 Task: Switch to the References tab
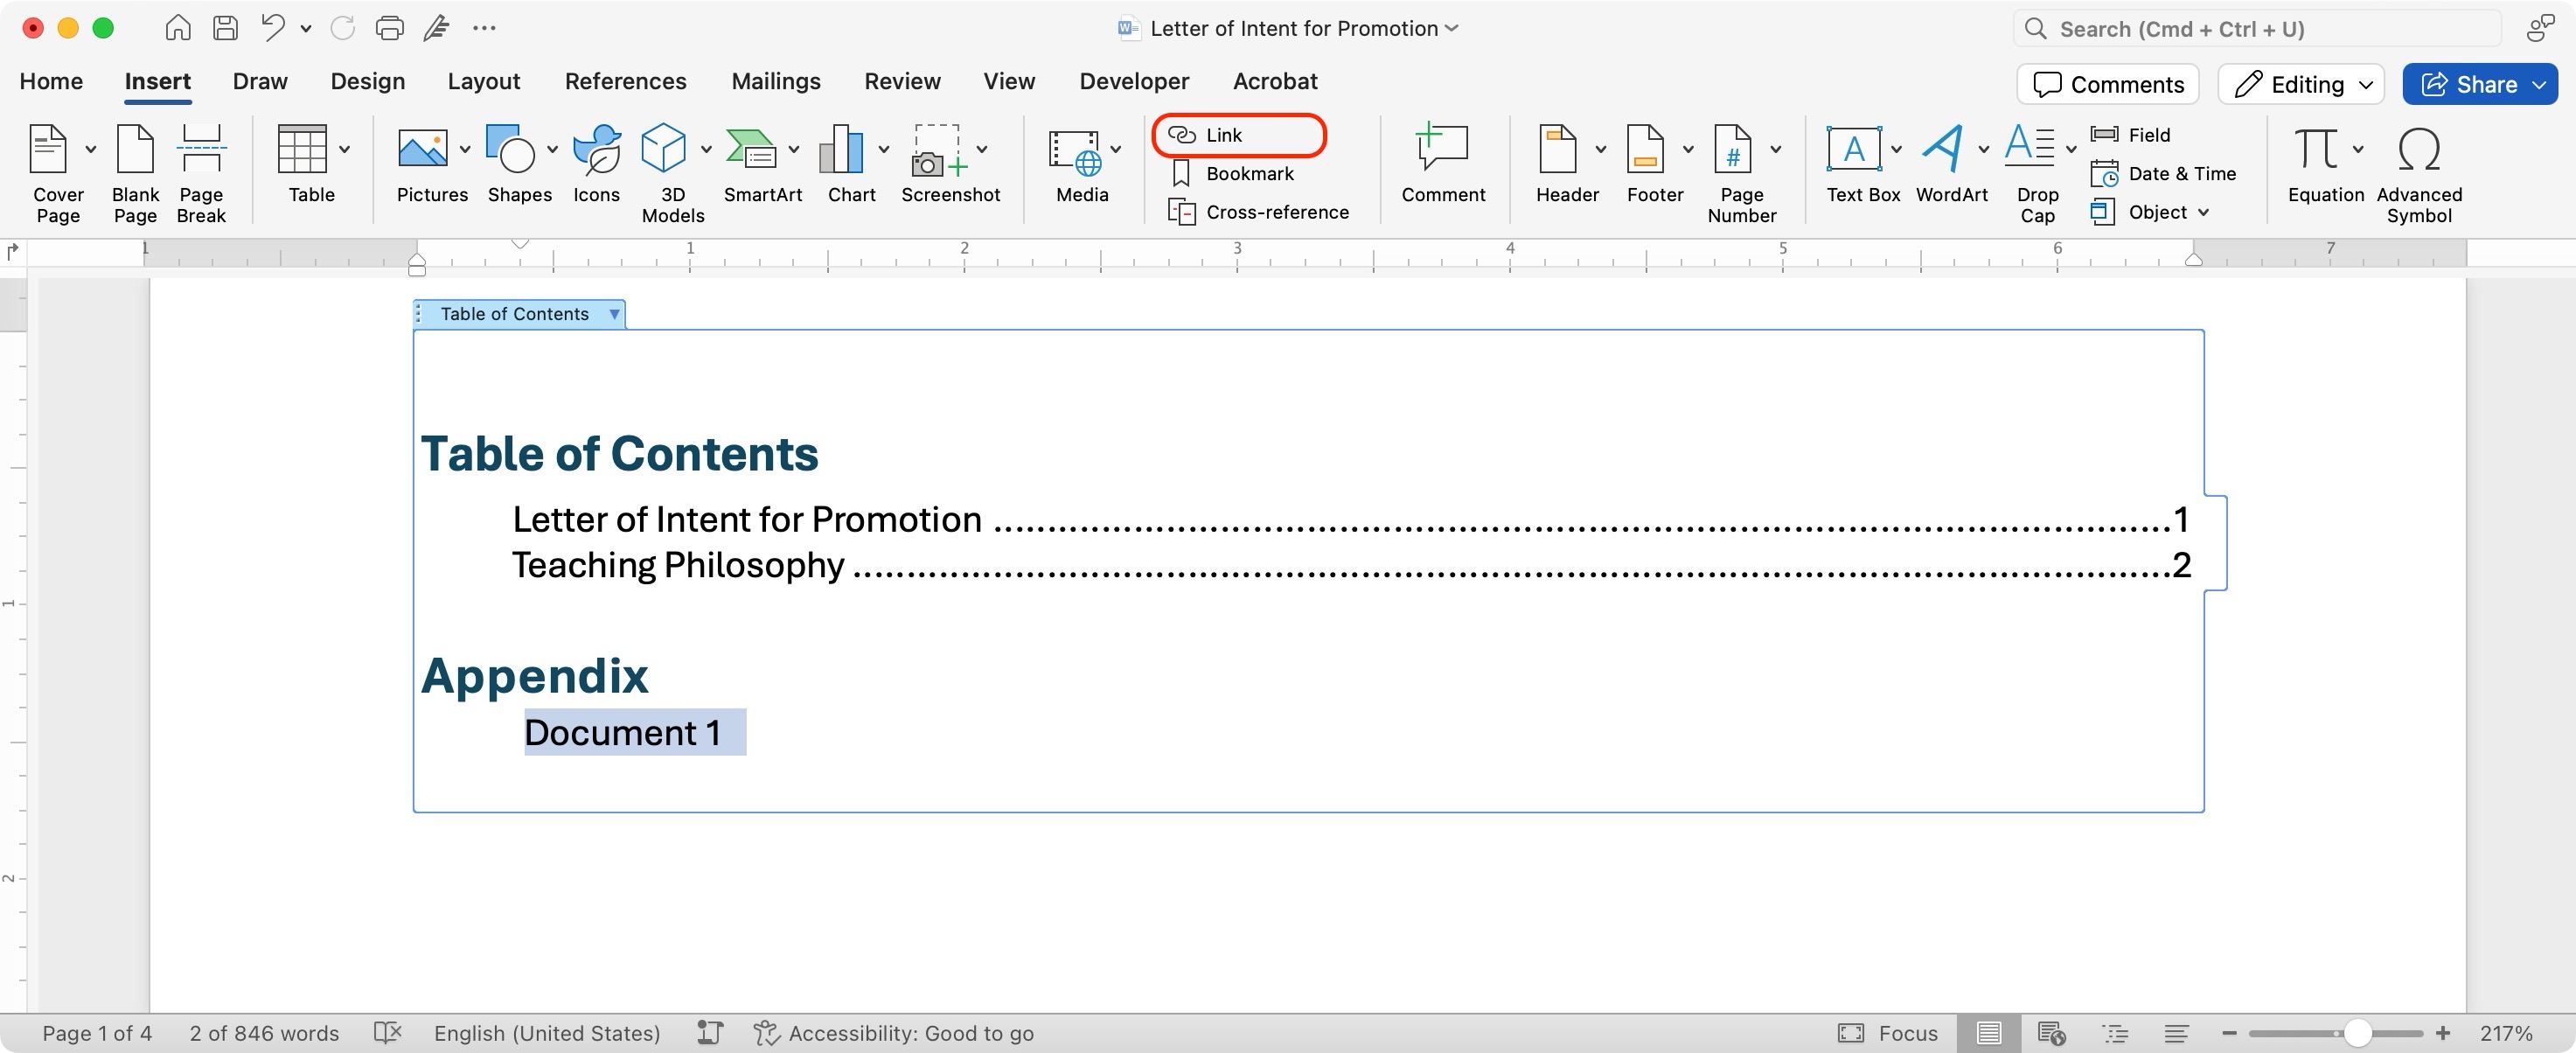coord(625,81)
